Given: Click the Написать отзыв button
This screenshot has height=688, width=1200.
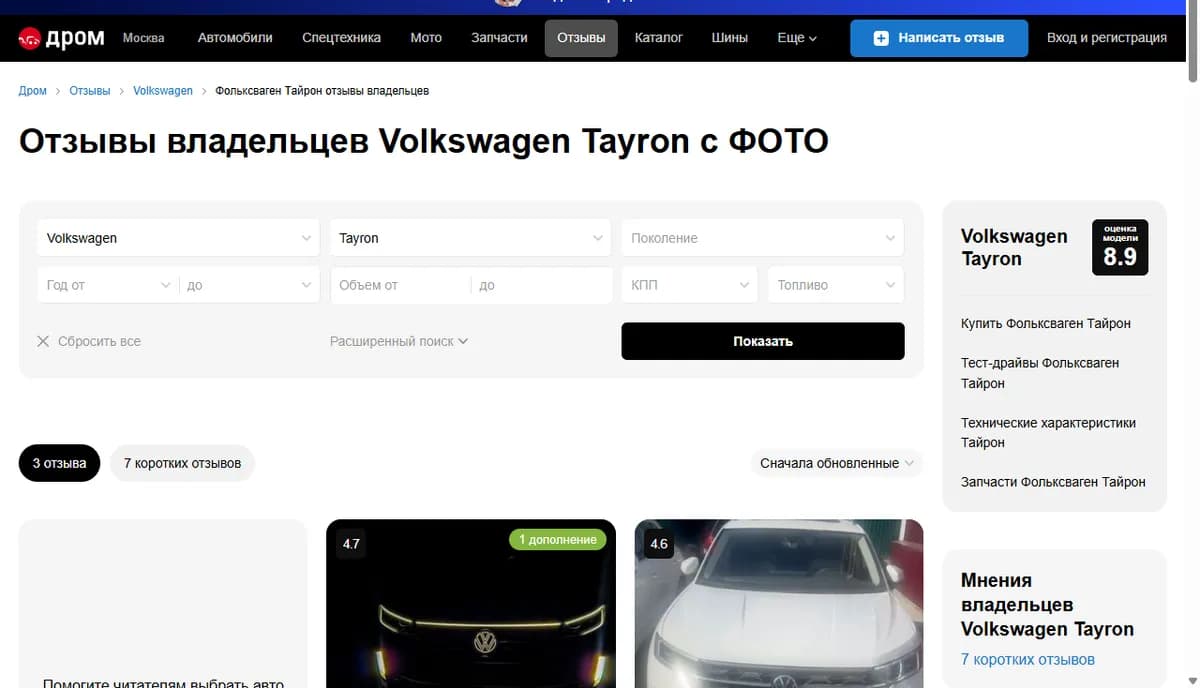Looking at the screenshot, I should 939,38.
